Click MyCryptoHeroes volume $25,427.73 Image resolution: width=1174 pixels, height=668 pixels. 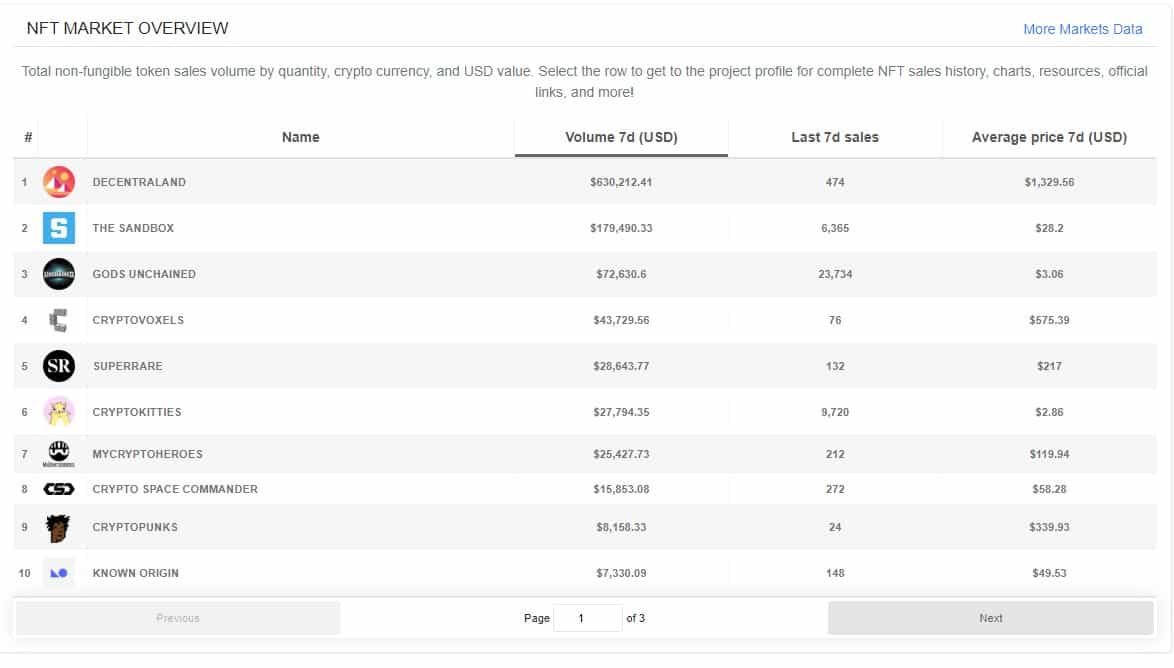click(621, 454)
